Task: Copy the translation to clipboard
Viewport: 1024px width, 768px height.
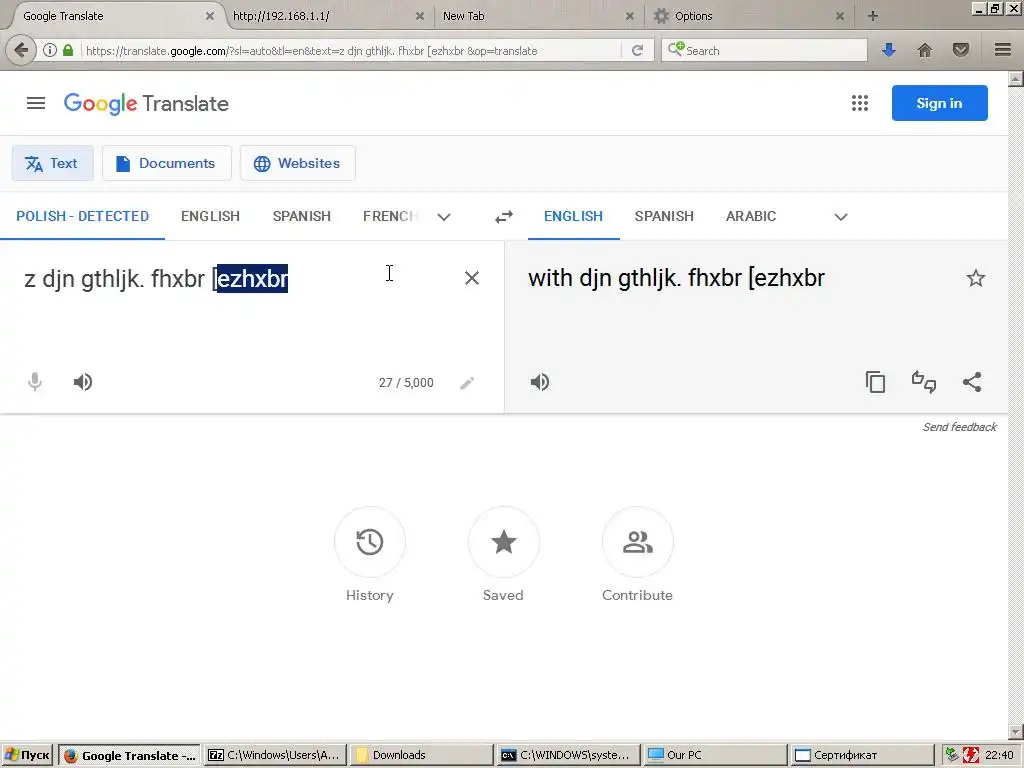Action: click(875, 382)
